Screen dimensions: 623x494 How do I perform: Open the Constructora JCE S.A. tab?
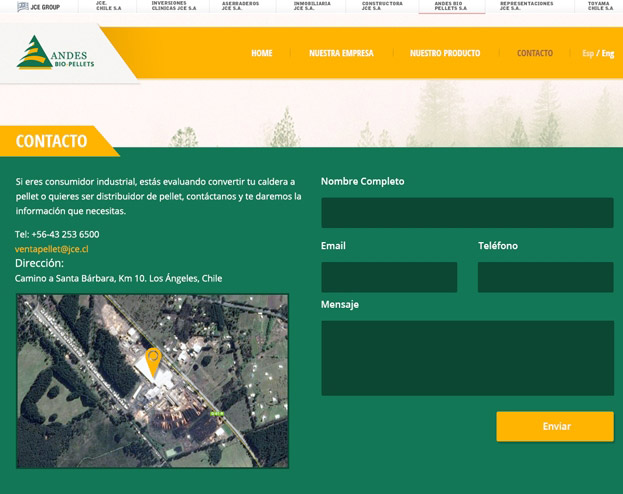pos(382,6)
